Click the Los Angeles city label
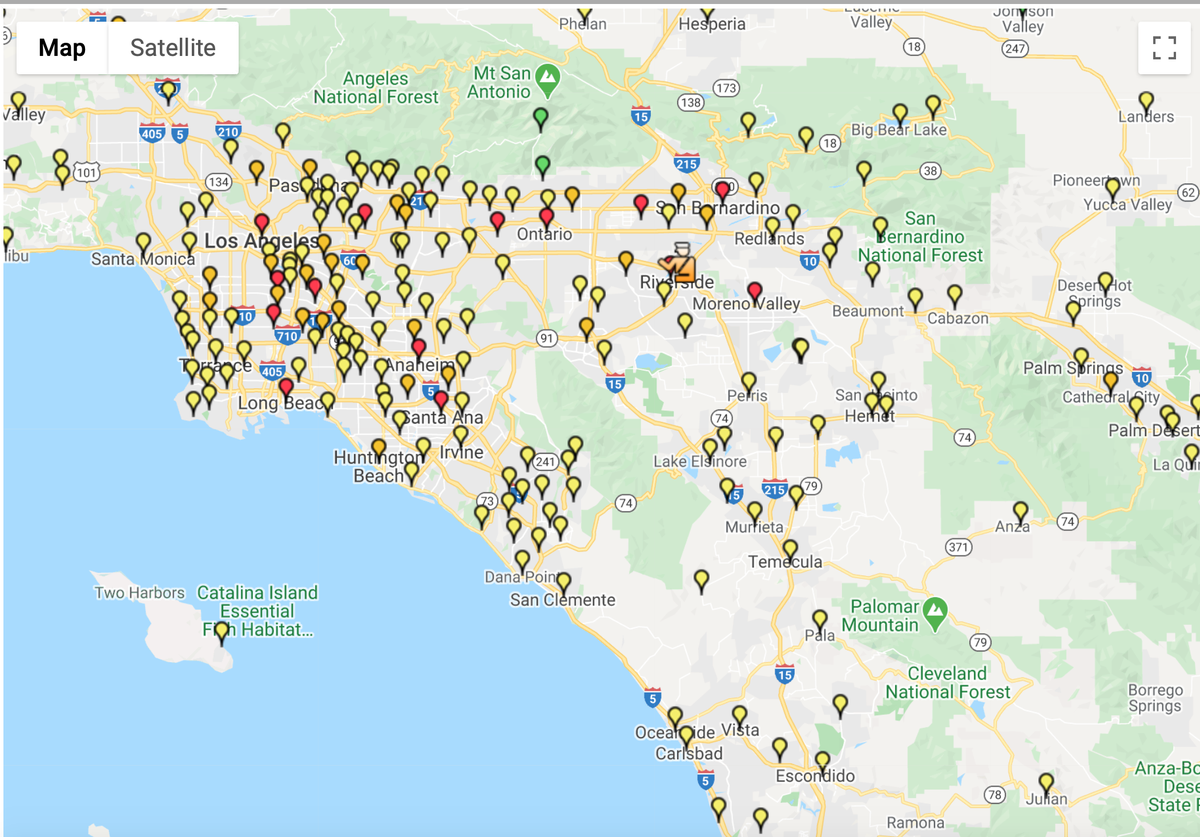The image size is (1200, 837). [262, 241]
